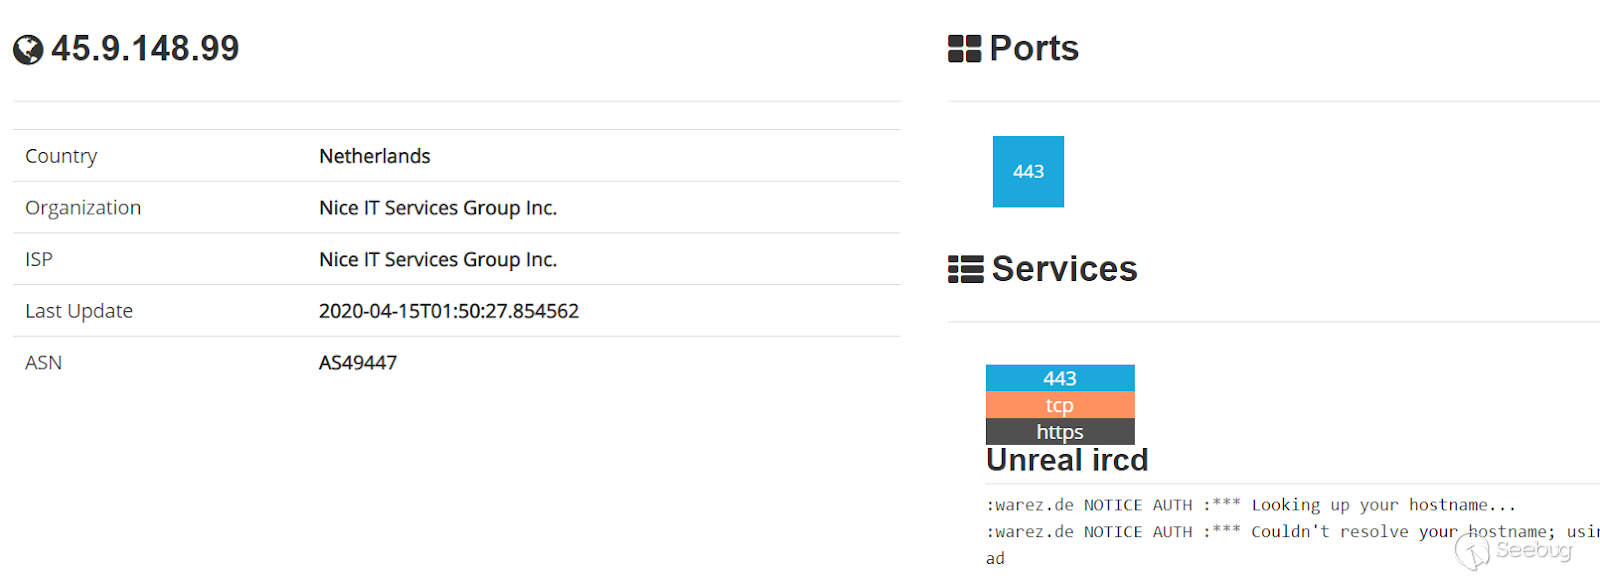The height and width of the screenshot is (578, 1600).
Task: Click the globe icon beside the IP address
Action: point(28,50)
